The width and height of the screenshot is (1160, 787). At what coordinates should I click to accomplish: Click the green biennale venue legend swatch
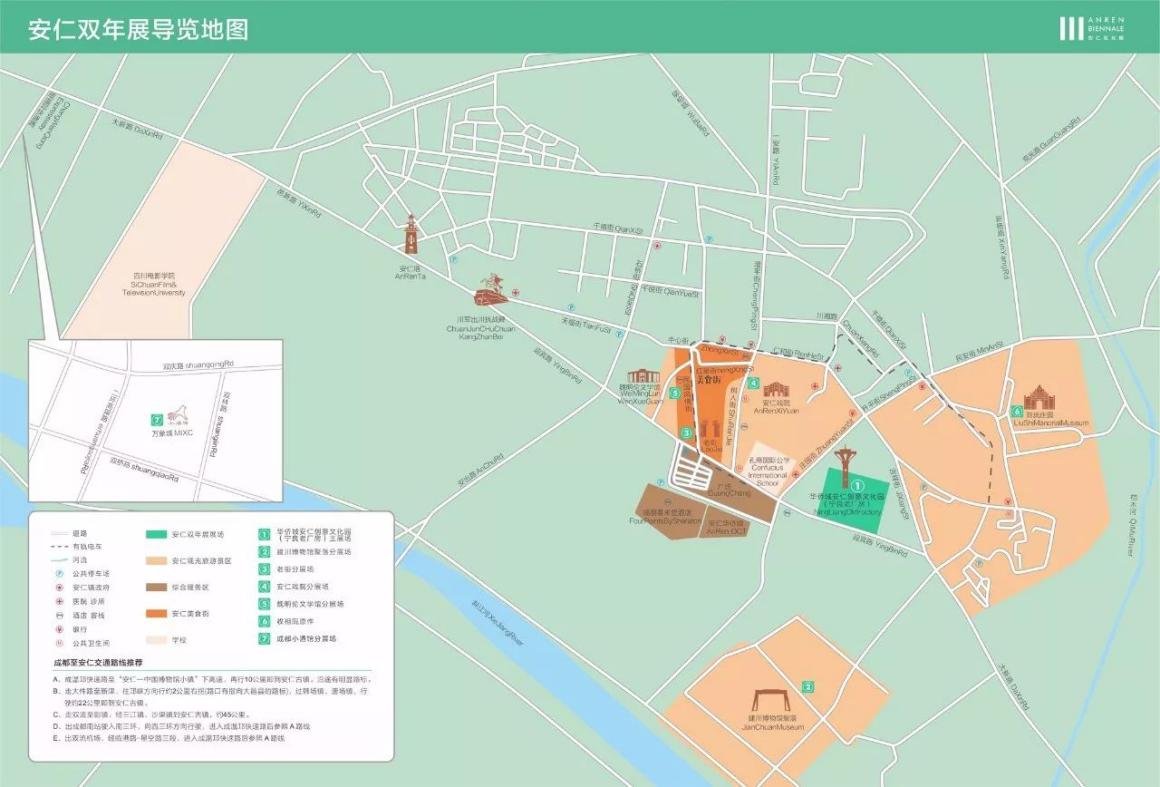154,535
